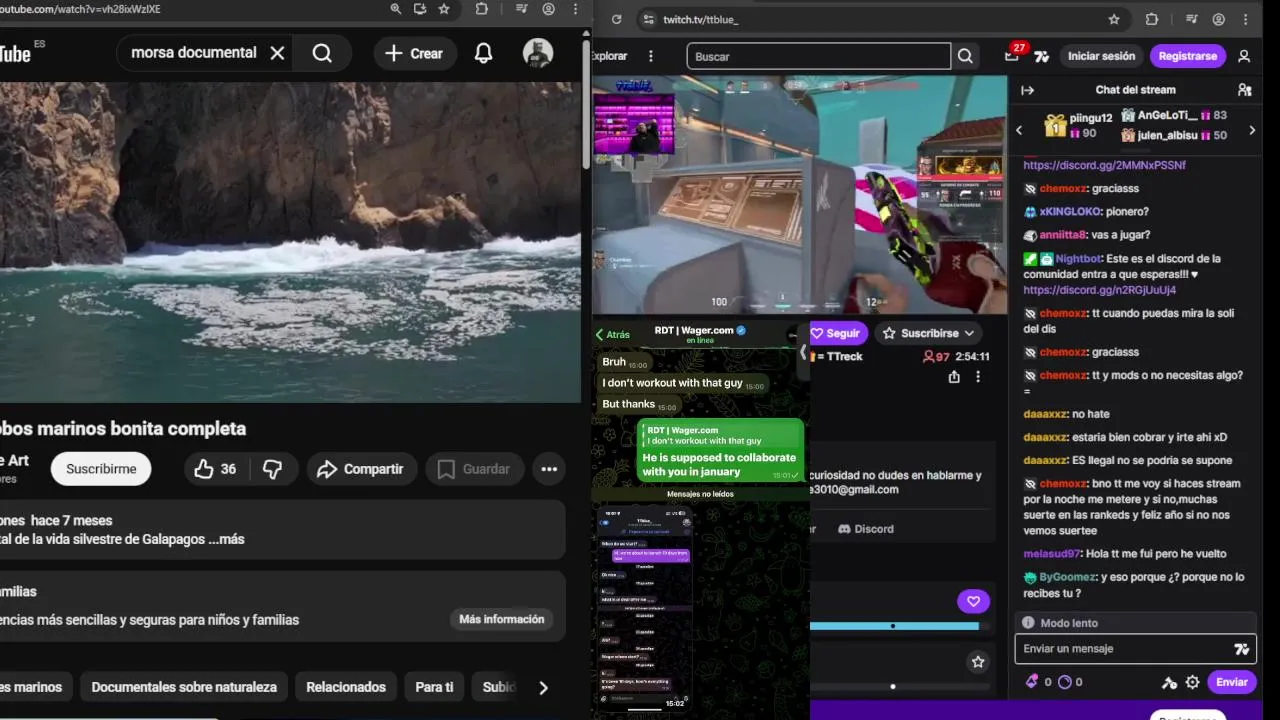This screenshot has width=1280, height=720.
Task: Show next chat leaderboard entries arrow
Action: pos(1252,130)
